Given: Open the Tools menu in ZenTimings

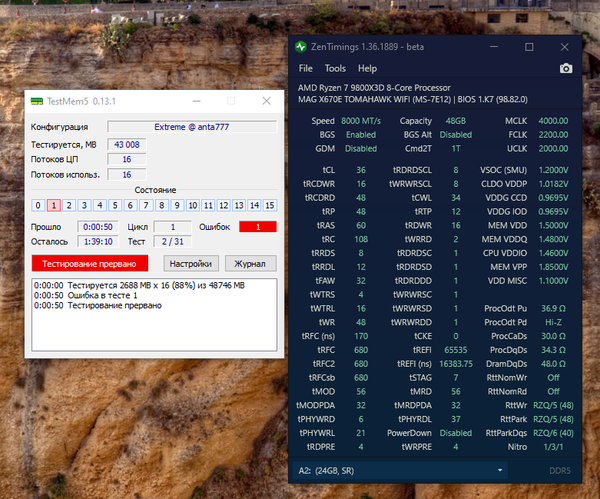Looking at the screenshot, I should pos(335,68).
